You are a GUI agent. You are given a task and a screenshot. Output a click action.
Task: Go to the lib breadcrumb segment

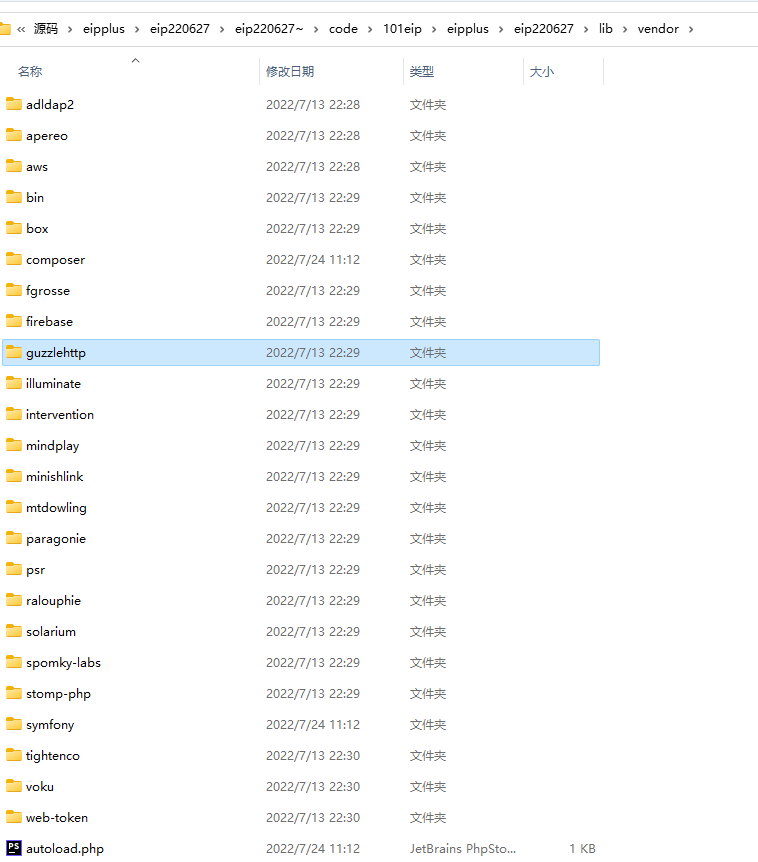click(x=606, y=29)
